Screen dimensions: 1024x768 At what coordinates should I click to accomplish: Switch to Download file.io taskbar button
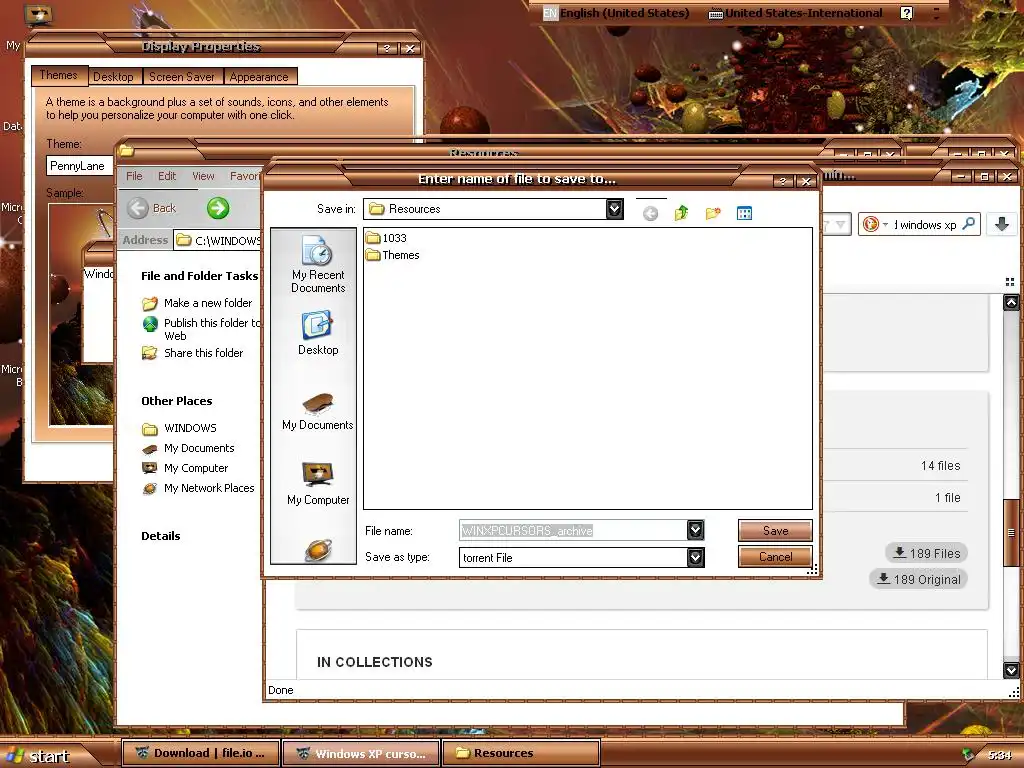(x=201, y=754)
